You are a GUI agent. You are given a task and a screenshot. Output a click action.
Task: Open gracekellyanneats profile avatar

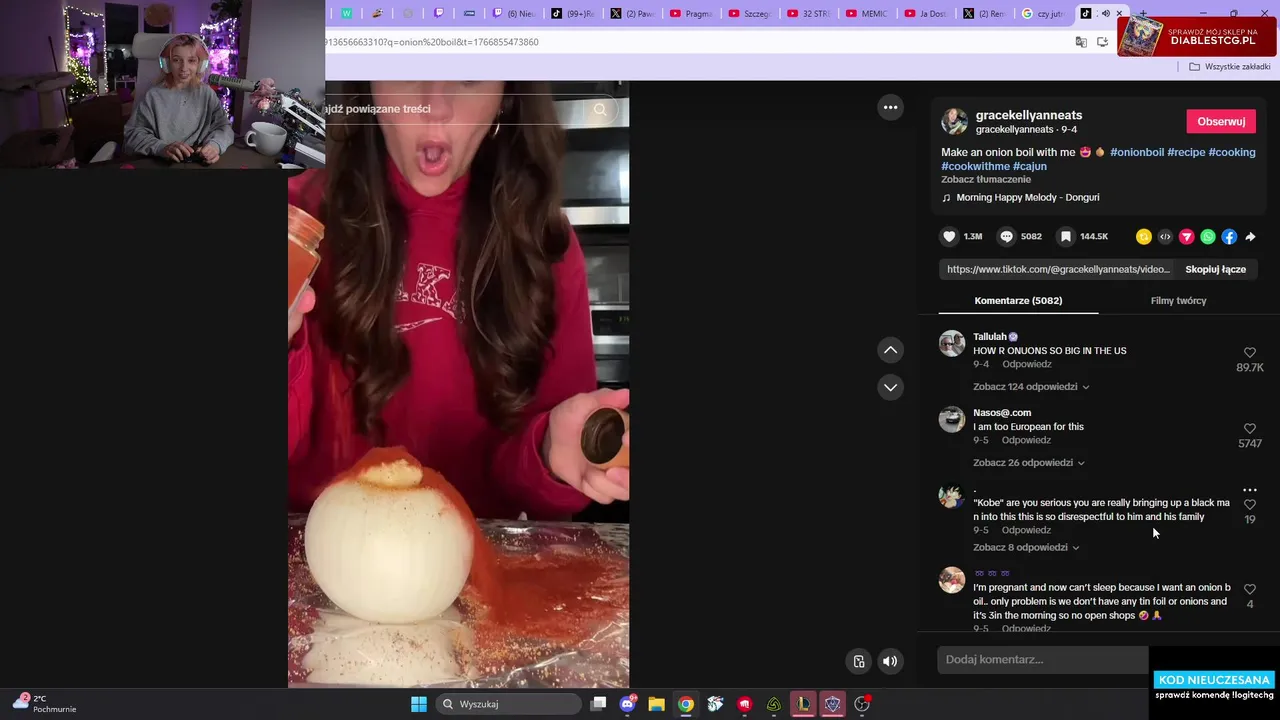pos(954,121)
